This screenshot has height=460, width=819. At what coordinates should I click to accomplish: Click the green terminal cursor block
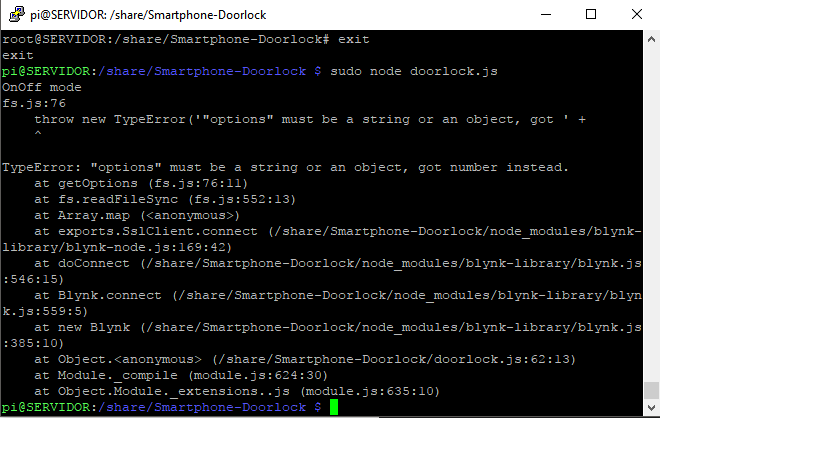point(334,407)
